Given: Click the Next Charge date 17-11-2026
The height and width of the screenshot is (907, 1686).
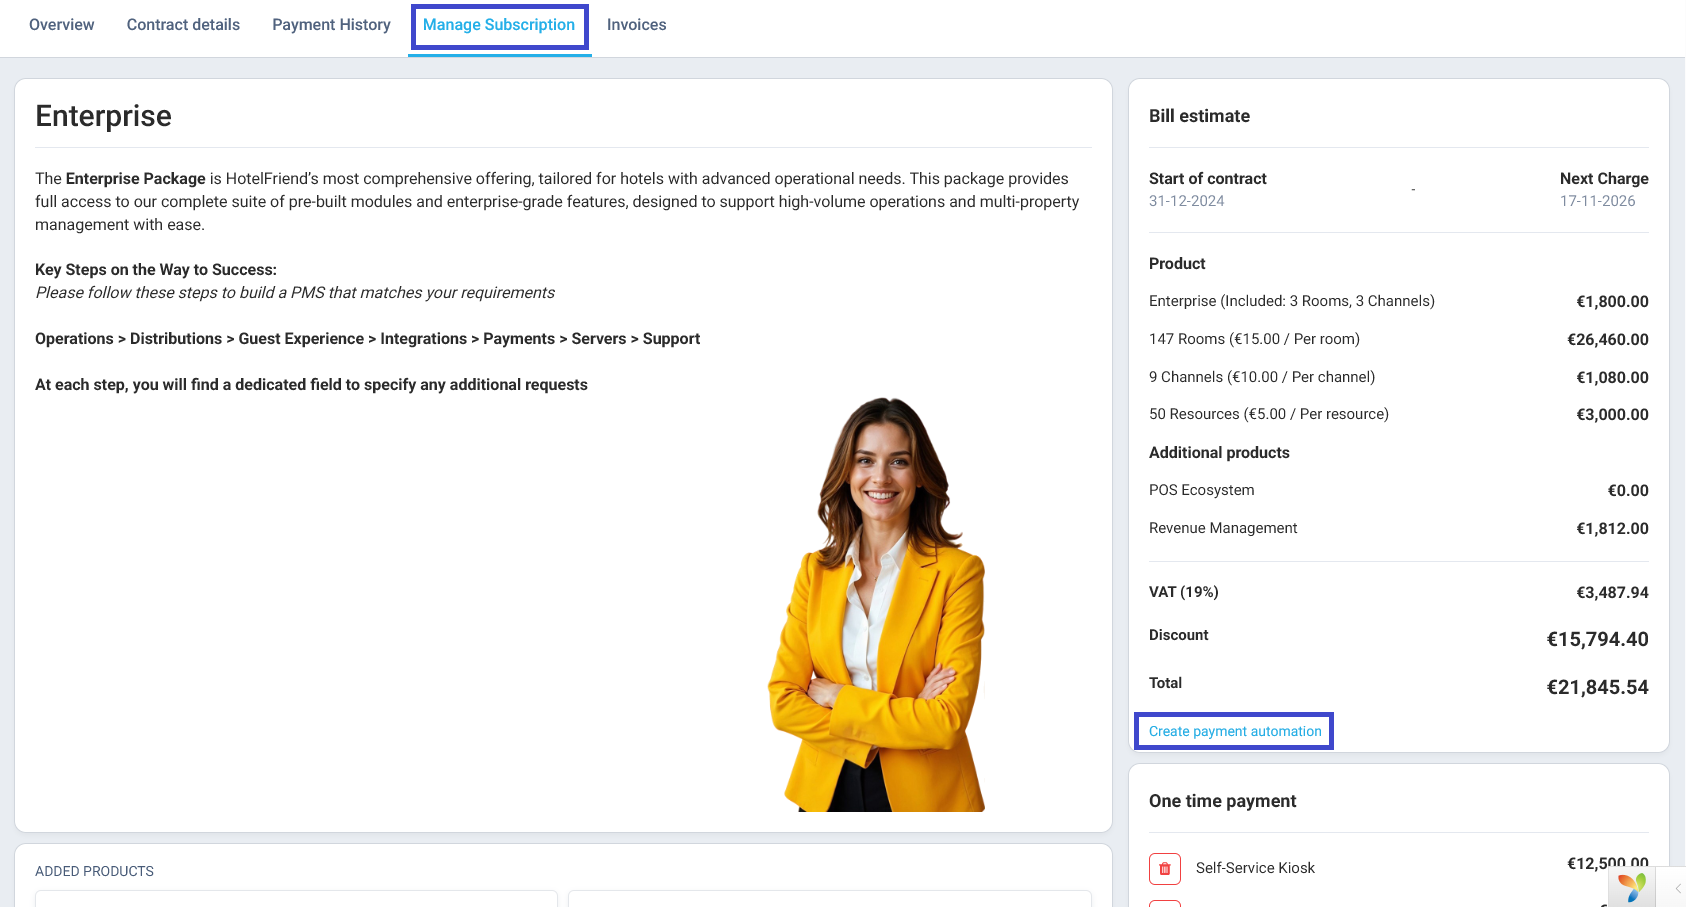Looking at the screenshot, I should click(x=1598, y=201).
